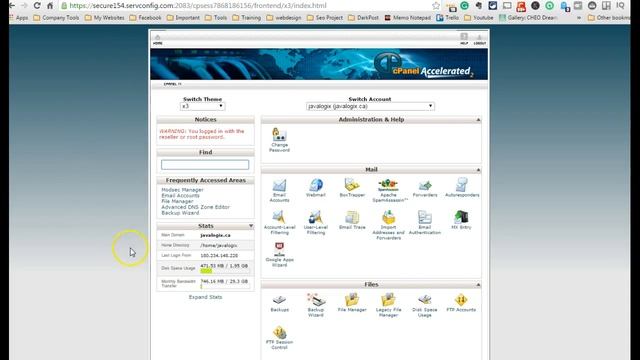
Task: Click the last login IP address value
Action: [219, 256]
